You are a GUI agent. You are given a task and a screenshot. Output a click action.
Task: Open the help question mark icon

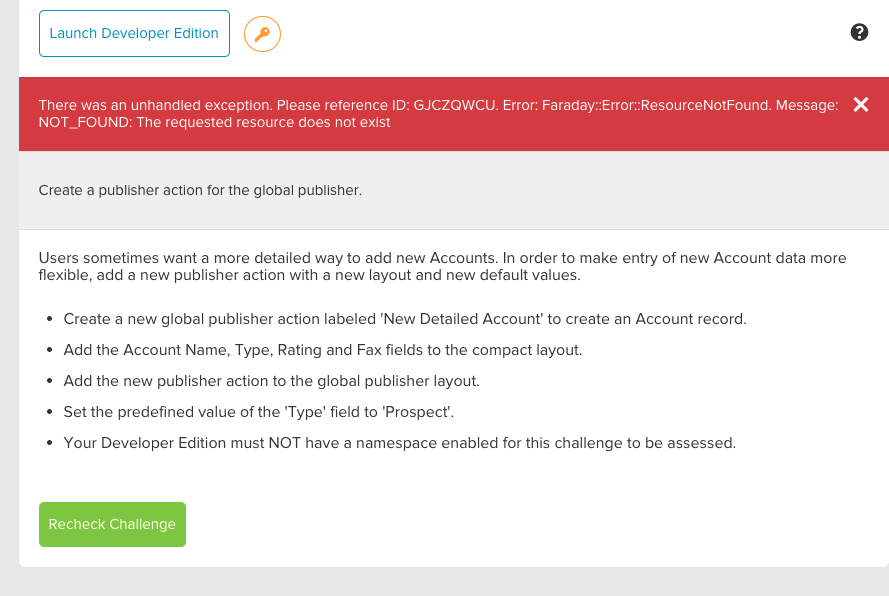coord(859,33)
